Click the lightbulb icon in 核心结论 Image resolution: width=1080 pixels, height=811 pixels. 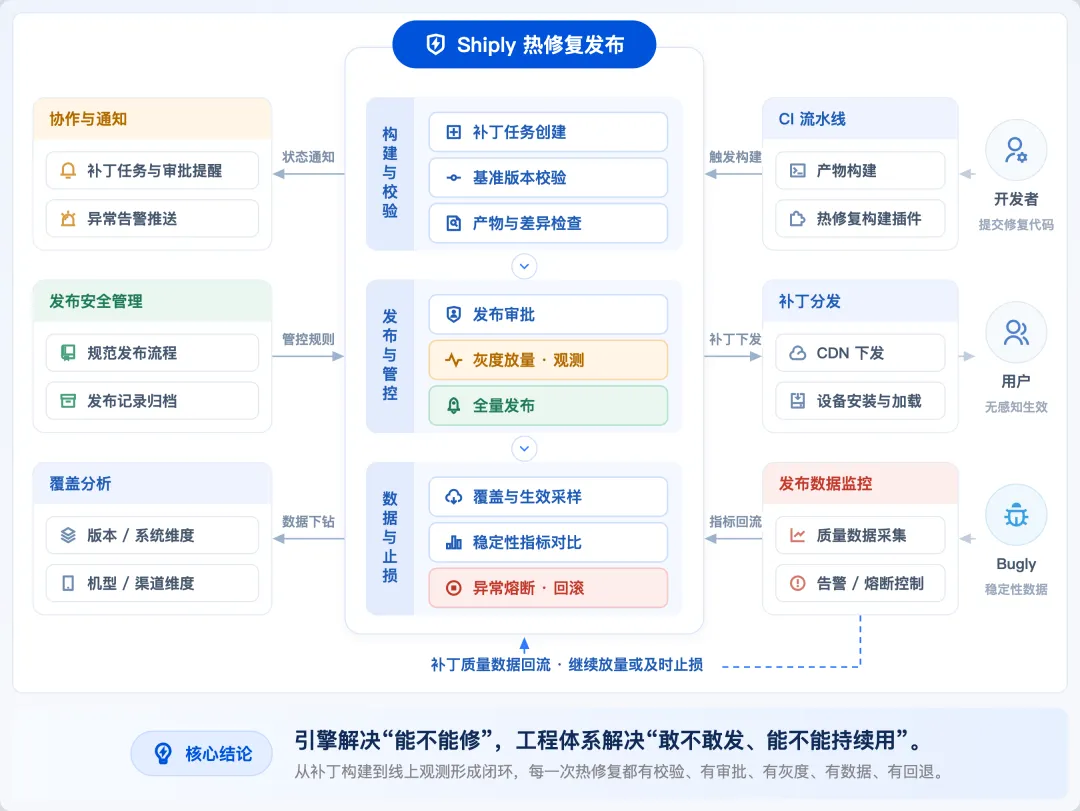coord(163,753)
